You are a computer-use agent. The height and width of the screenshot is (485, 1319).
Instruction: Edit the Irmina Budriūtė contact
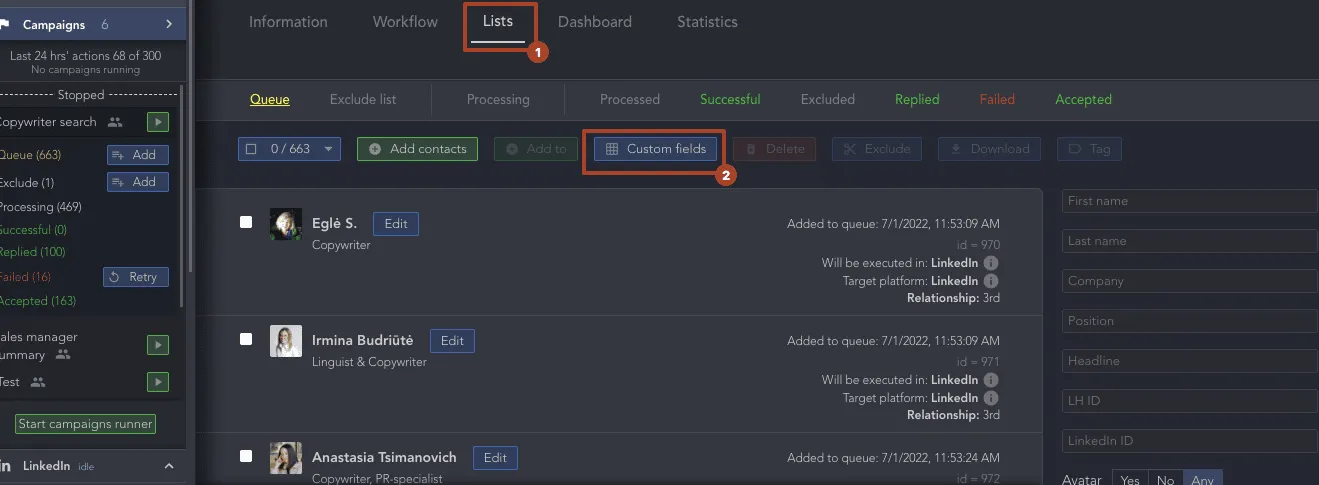pos(452,341)
